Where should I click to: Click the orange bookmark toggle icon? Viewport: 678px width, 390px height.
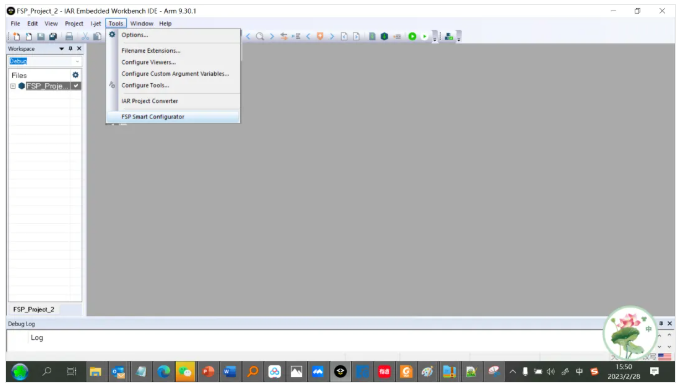click(x=320, y=37)
